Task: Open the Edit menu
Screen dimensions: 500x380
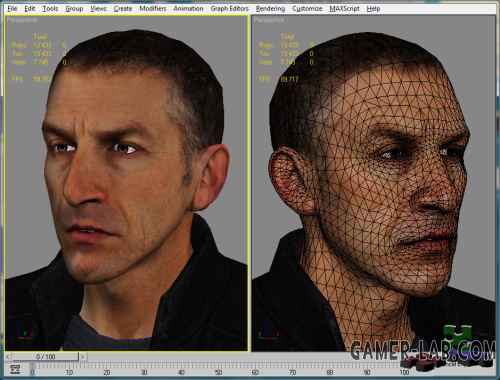Action: (30, 8)
